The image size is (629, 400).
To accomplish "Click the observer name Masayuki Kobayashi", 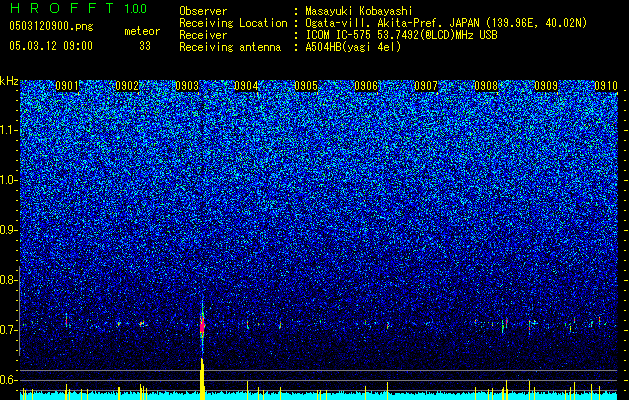I will point(358,11).
